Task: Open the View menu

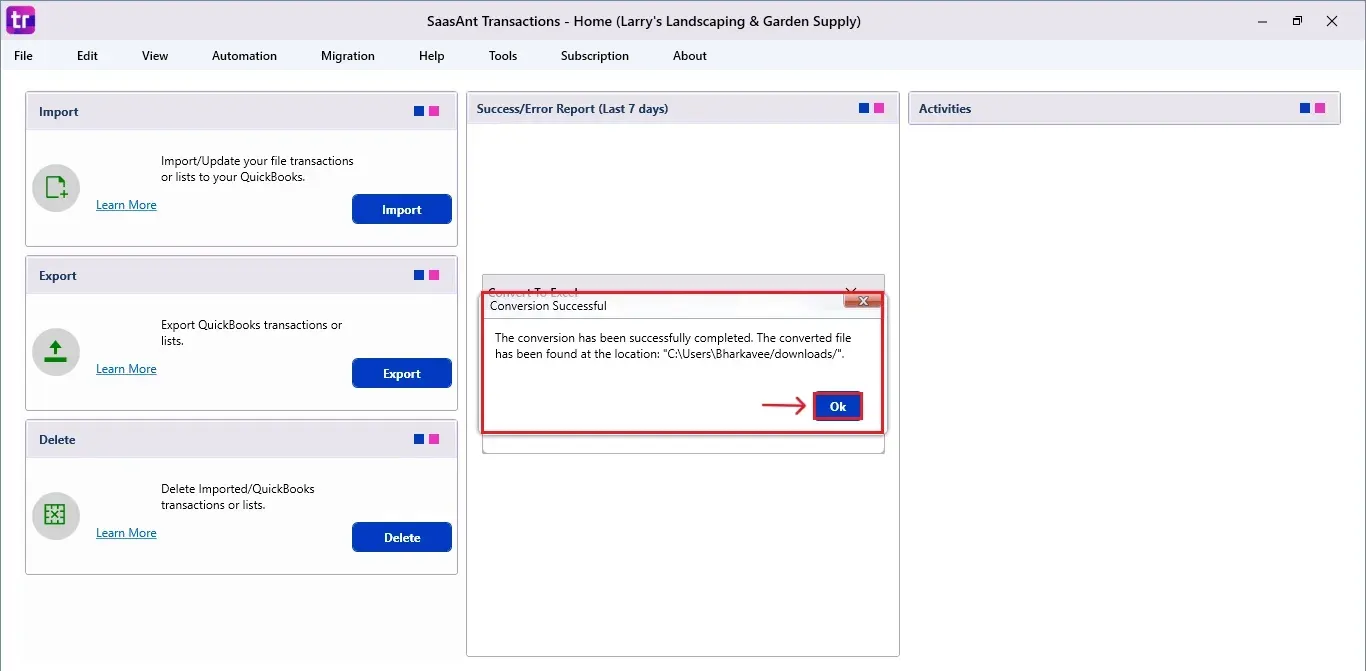Action: (x=155, y=56)
